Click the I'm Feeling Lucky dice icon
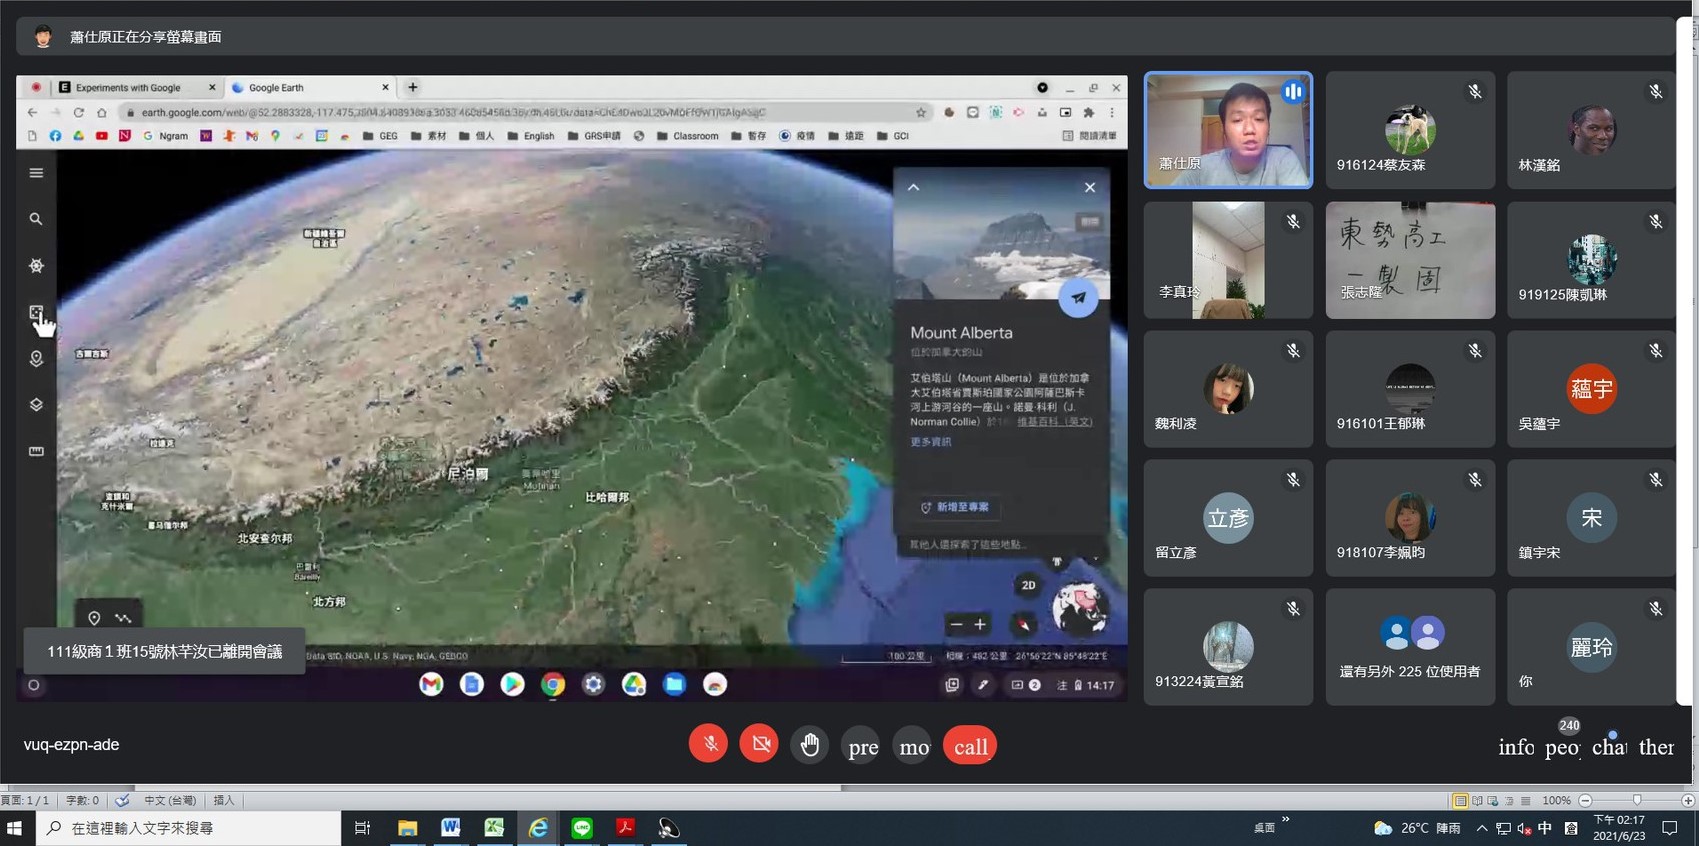The height and width of the screenshot is (846, 1699). pos(36,313)
